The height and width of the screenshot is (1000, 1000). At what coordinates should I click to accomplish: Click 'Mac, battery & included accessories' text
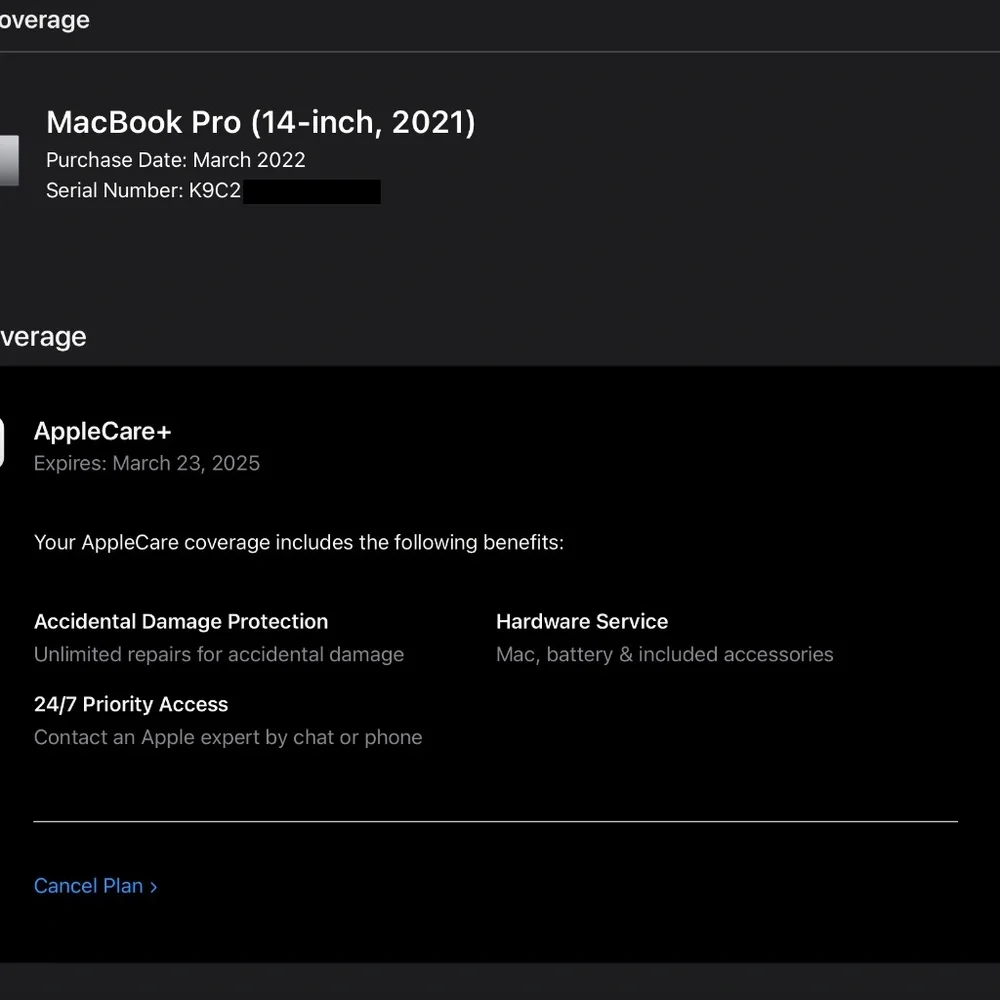[x=665, y=654]
